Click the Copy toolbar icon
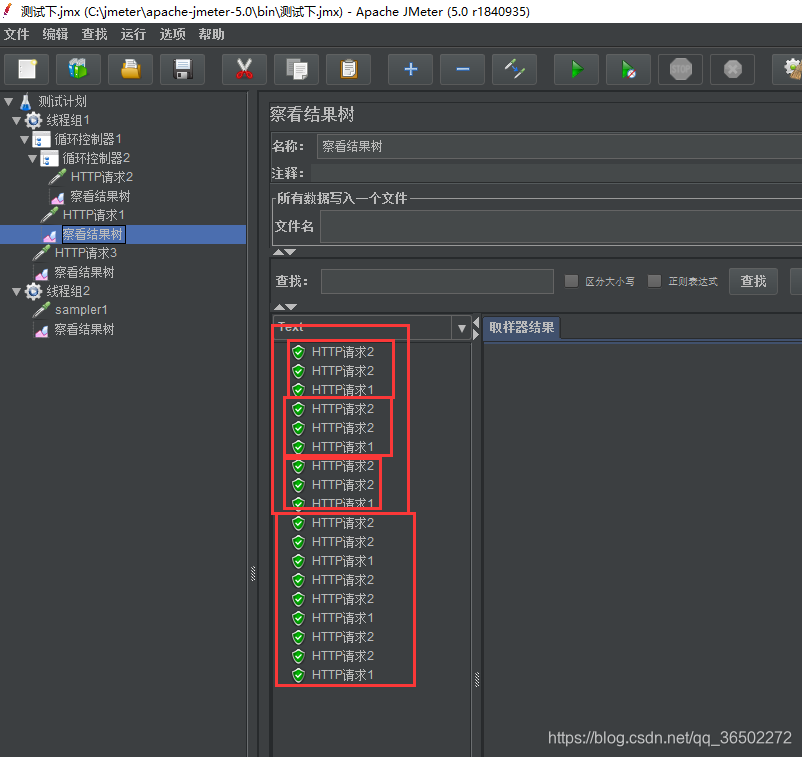The image size is (802, 757). pos(296,69)
